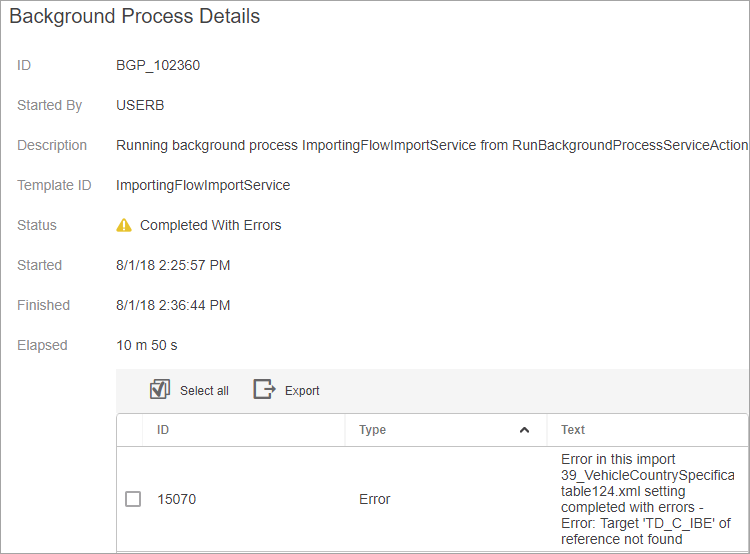750x554 pixels.
Task: Sort by the ID column header
Action: click(164, 430)
